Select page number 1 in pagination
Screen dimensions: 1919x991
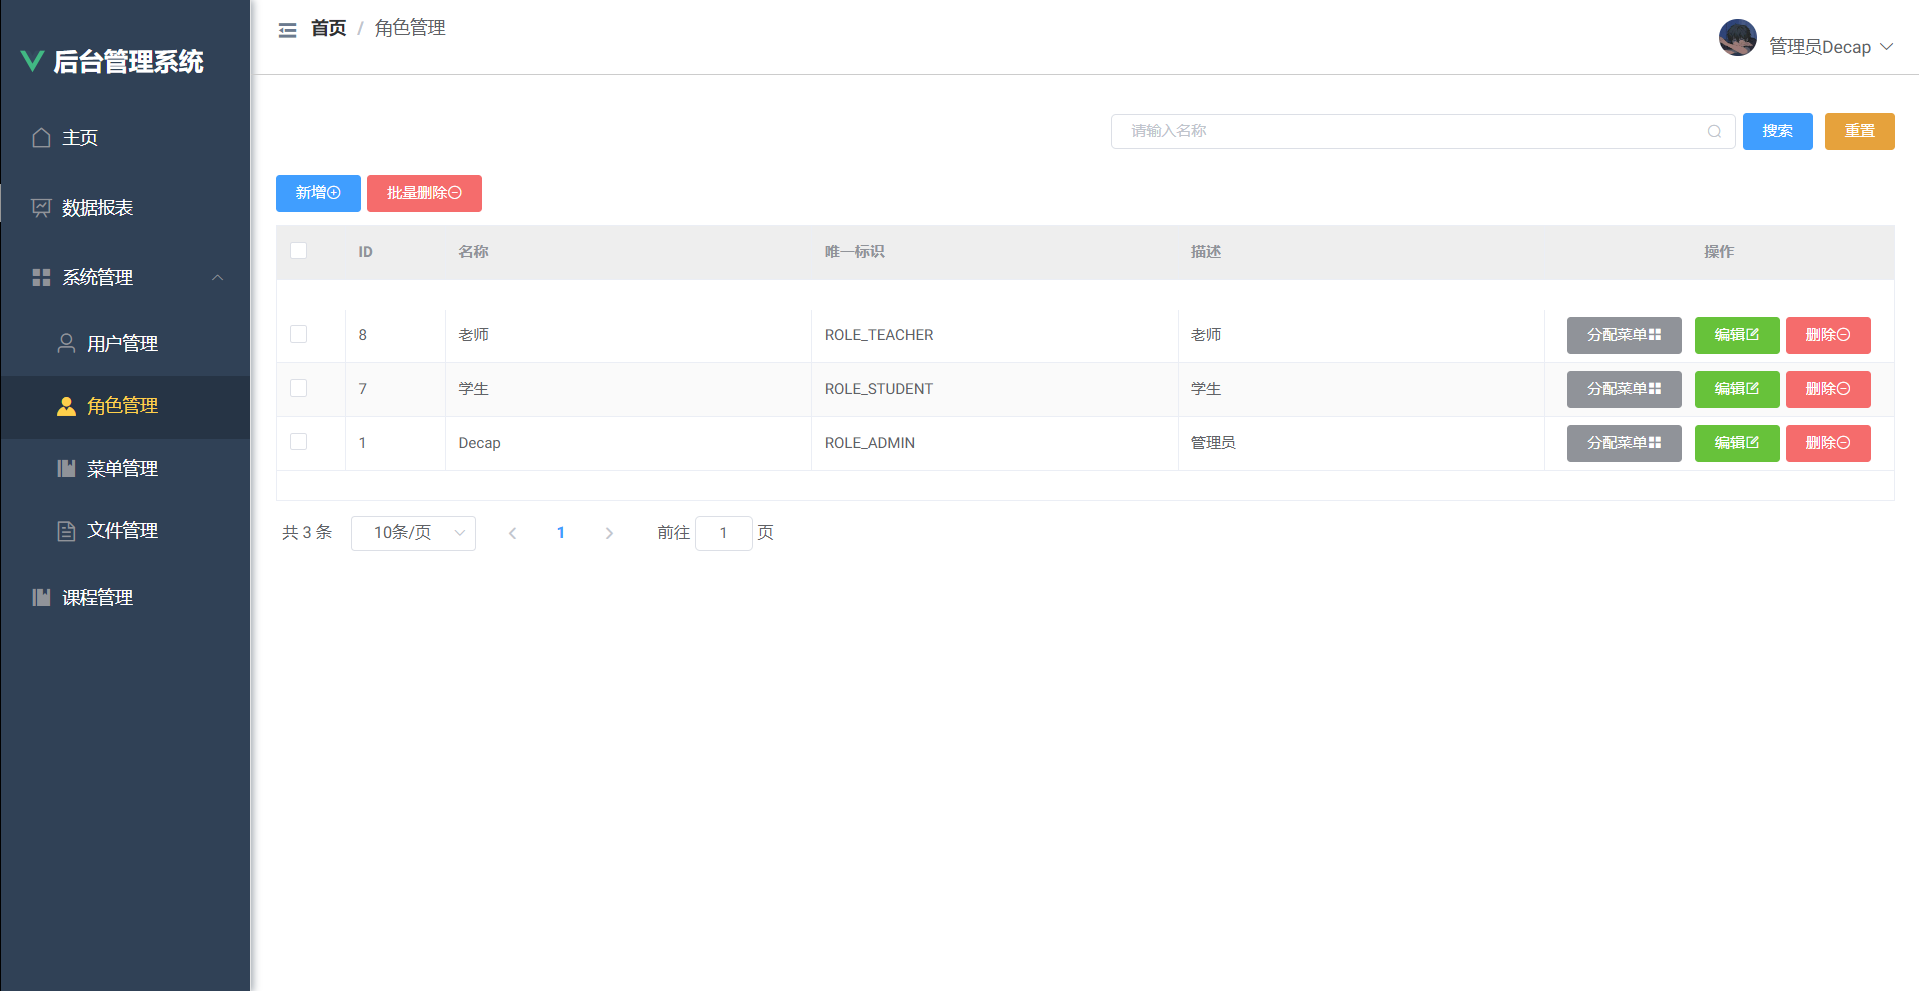coord(561,533)
